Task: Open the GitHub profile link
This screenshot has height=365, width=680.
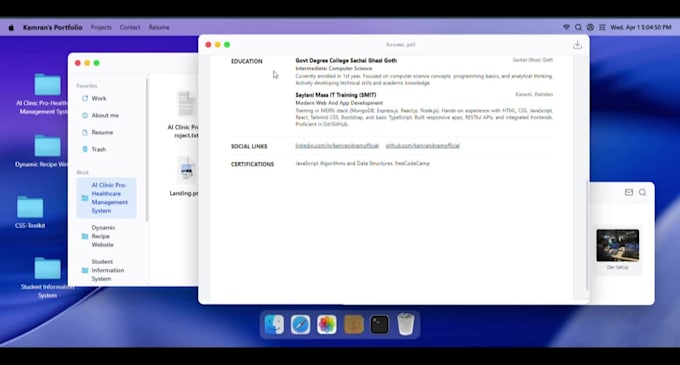Action: pyautogui.click(x=422, y=146)
